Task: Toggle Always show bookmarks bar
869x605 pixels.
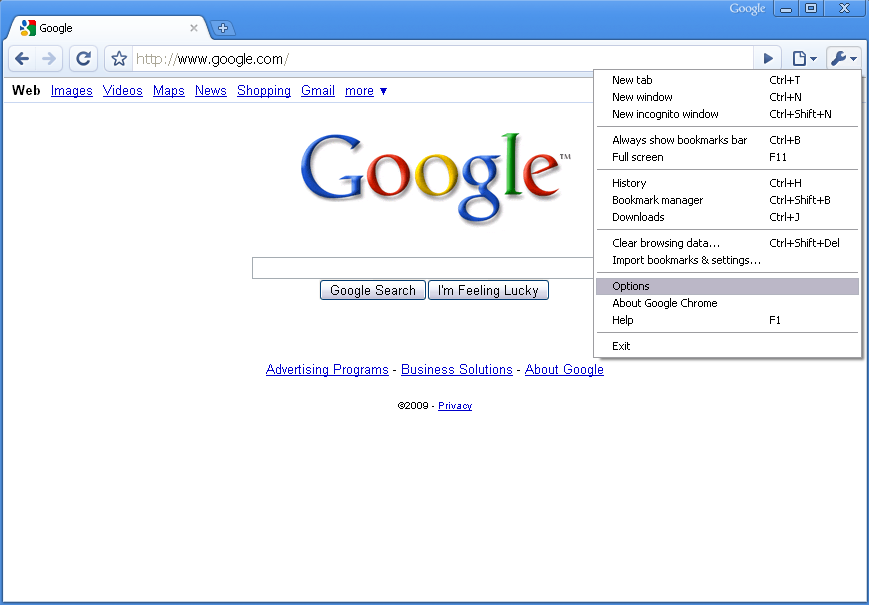Action: tap(727, 140)
